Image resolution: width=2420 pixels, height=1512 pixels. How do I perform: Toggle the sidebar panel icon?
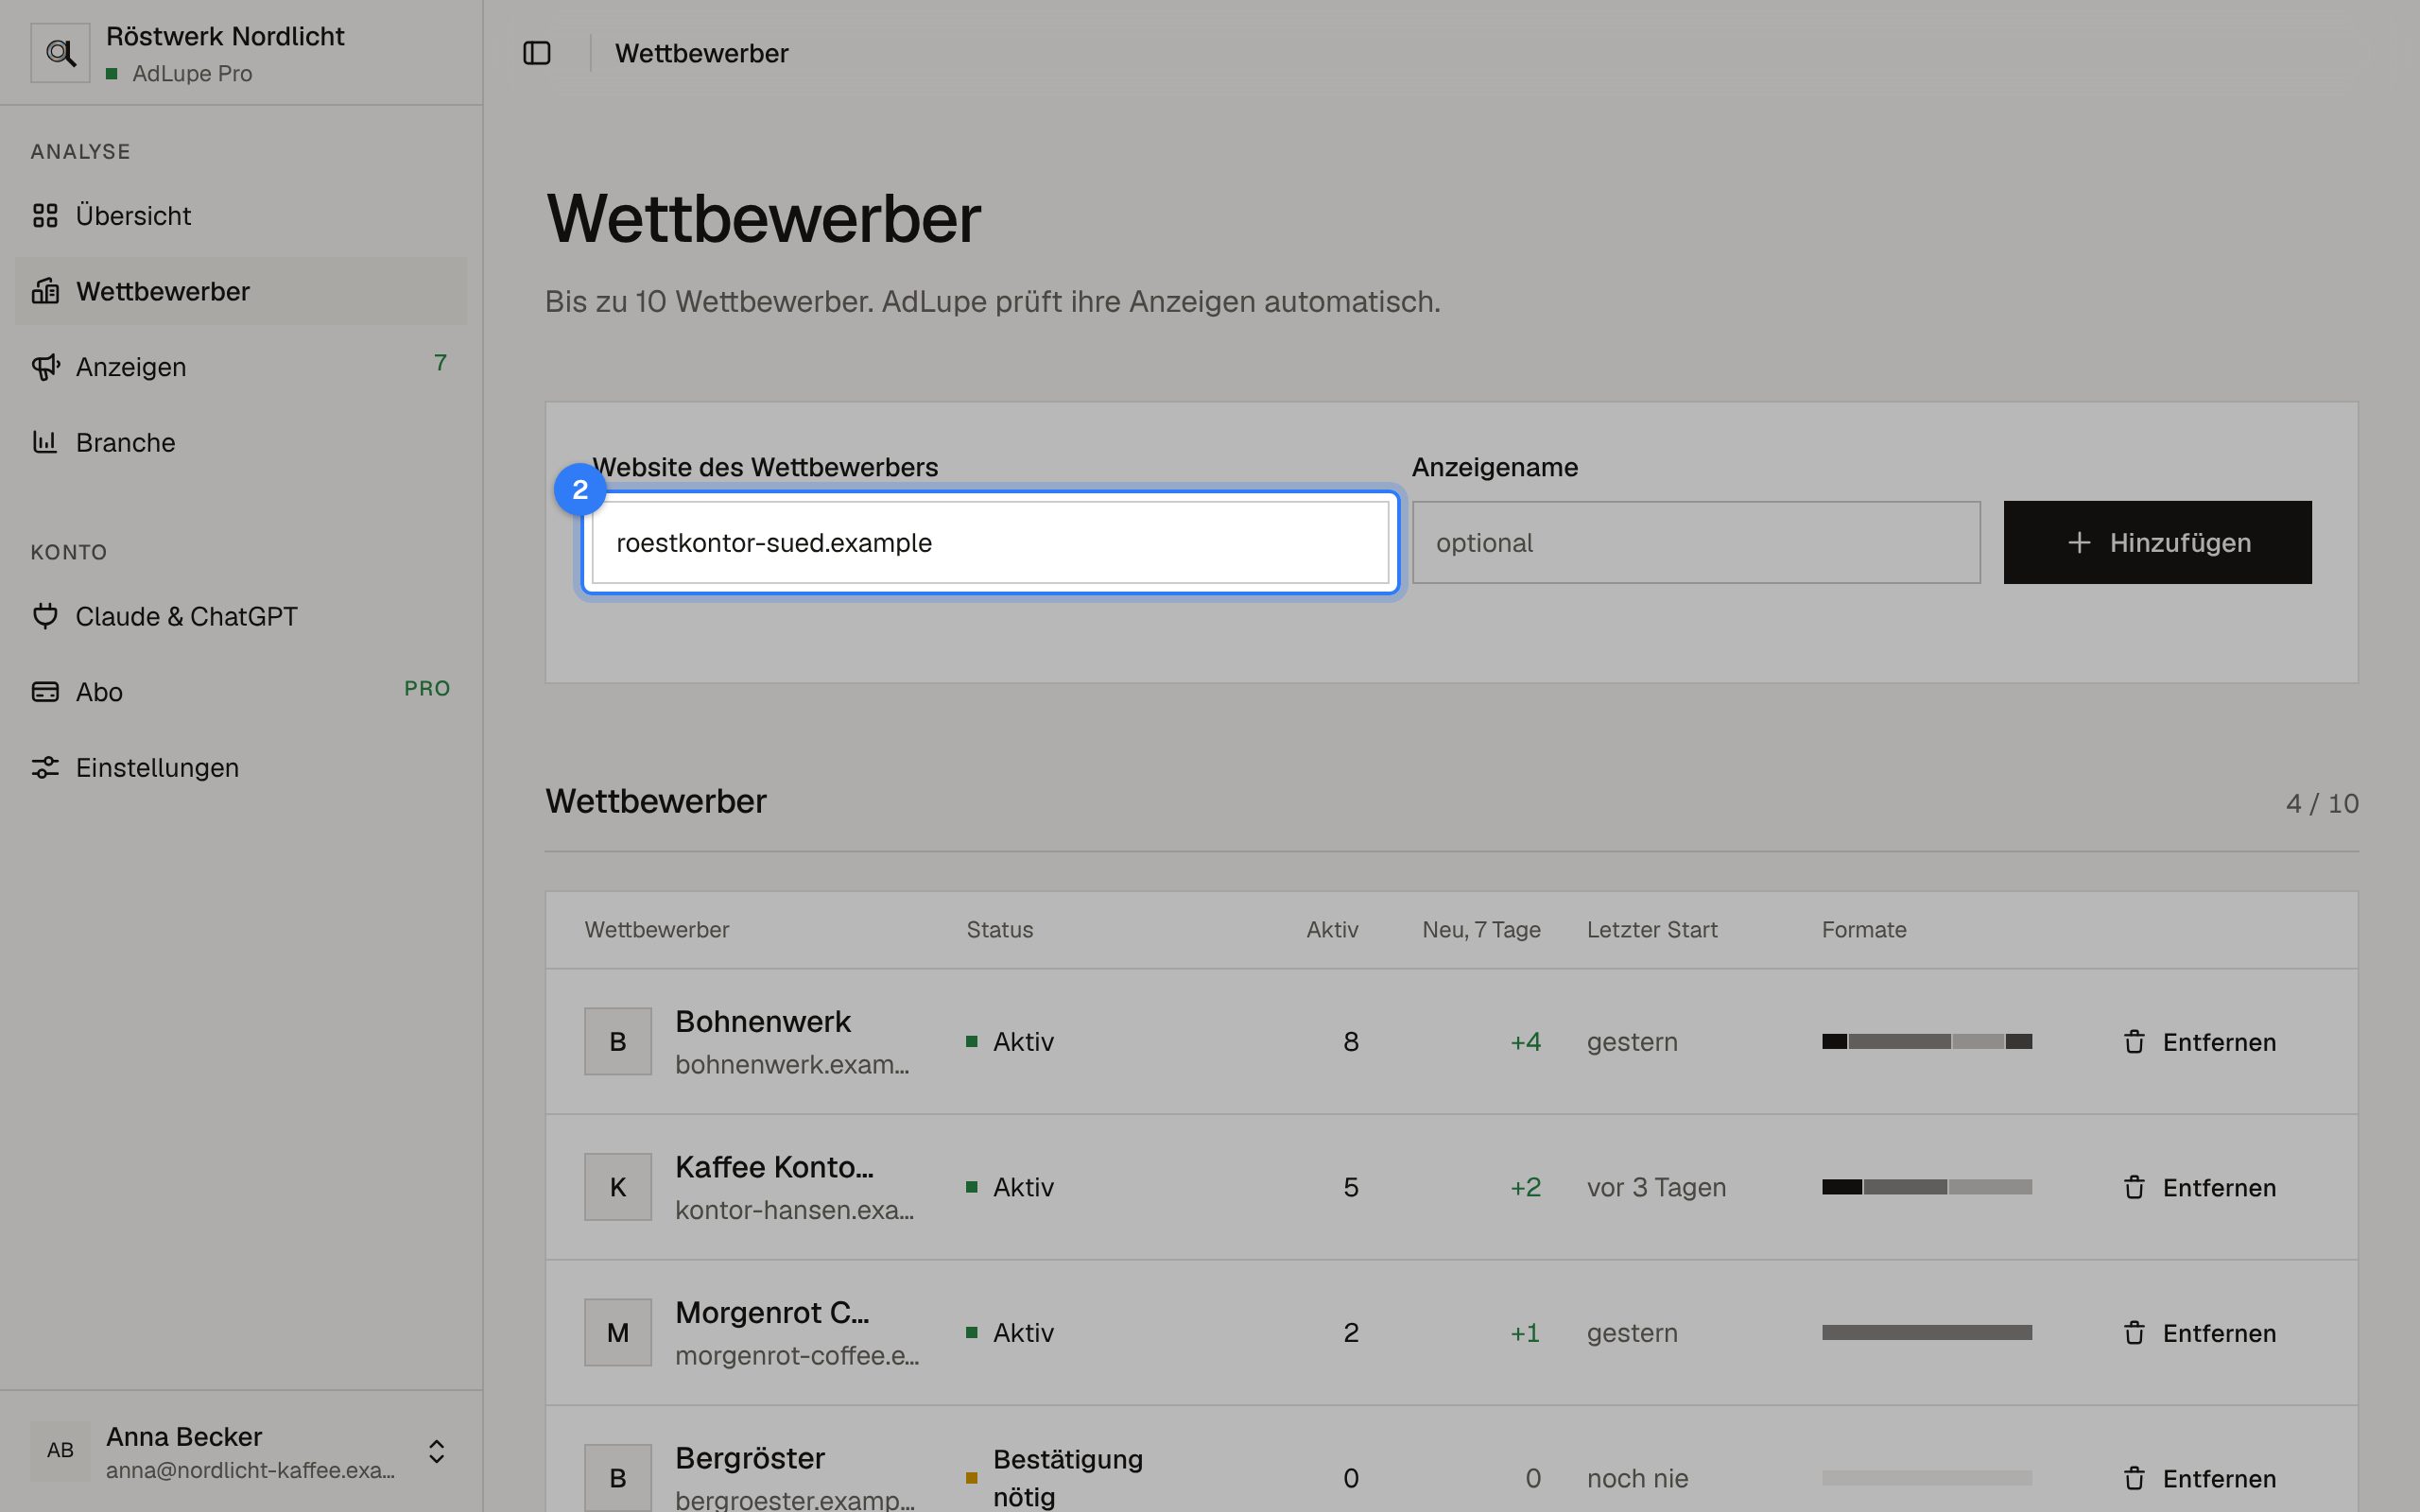[537, 53]
